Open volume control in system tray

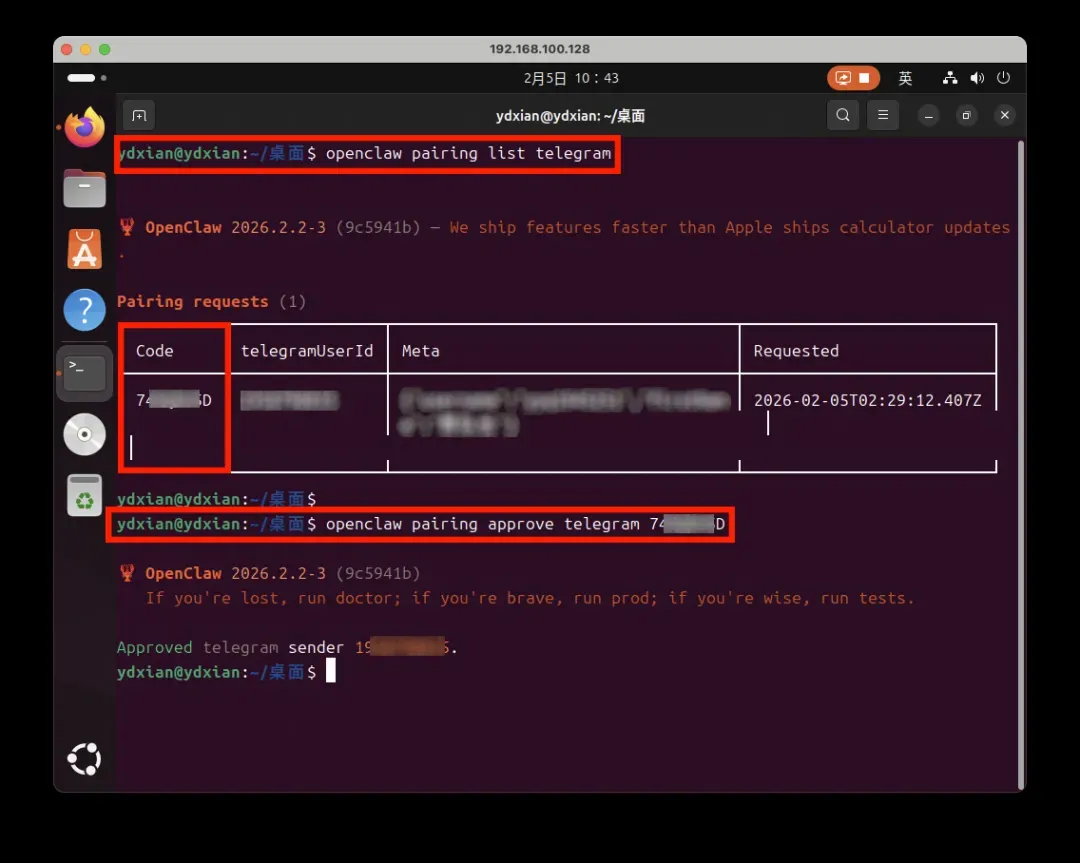(x=977, y=78)
